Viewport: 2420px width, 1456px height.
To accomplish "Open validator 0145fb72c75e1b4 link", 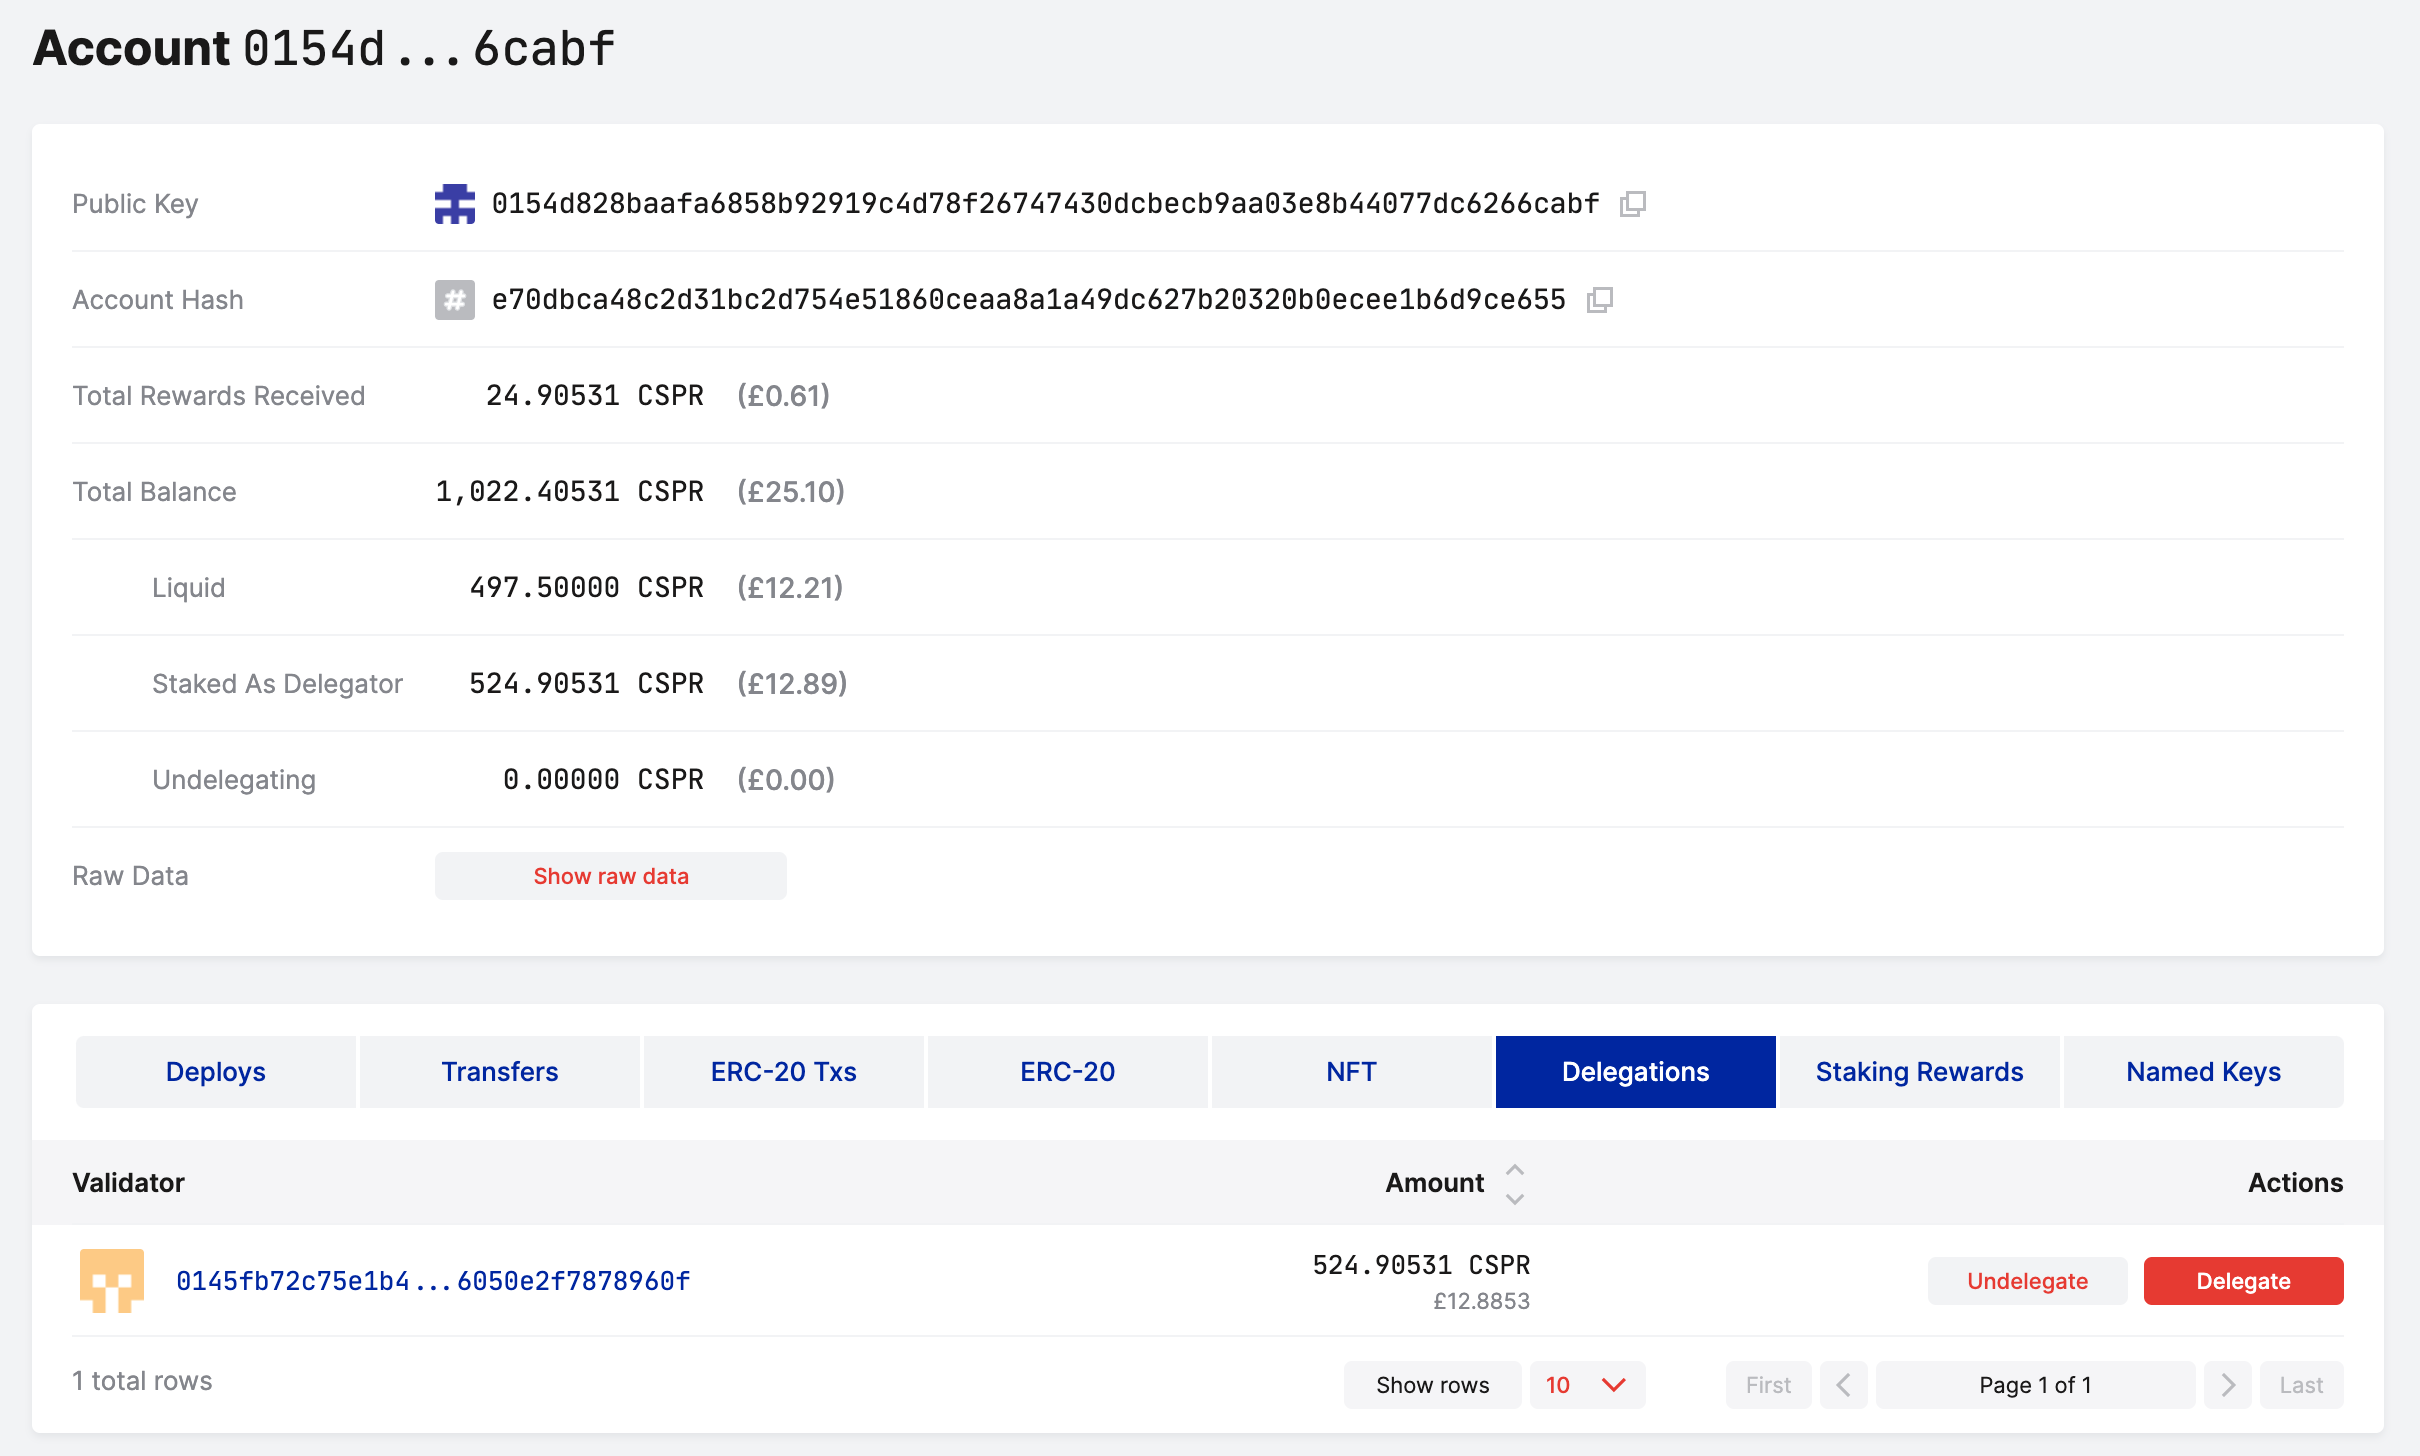I will (433, 1281).
